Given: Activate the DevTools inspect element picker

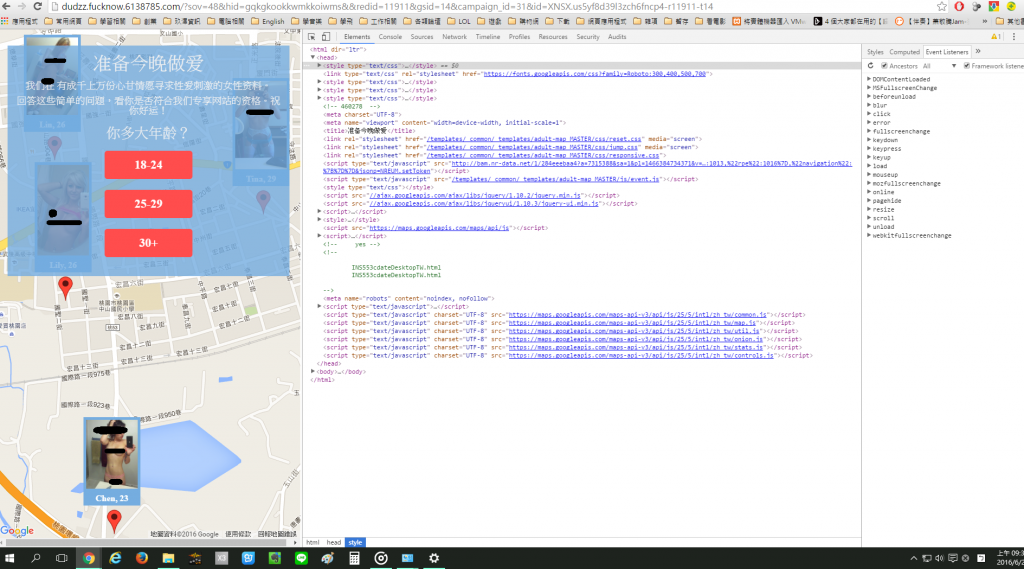Looking at the screenshot, I should tap(312, 37).
